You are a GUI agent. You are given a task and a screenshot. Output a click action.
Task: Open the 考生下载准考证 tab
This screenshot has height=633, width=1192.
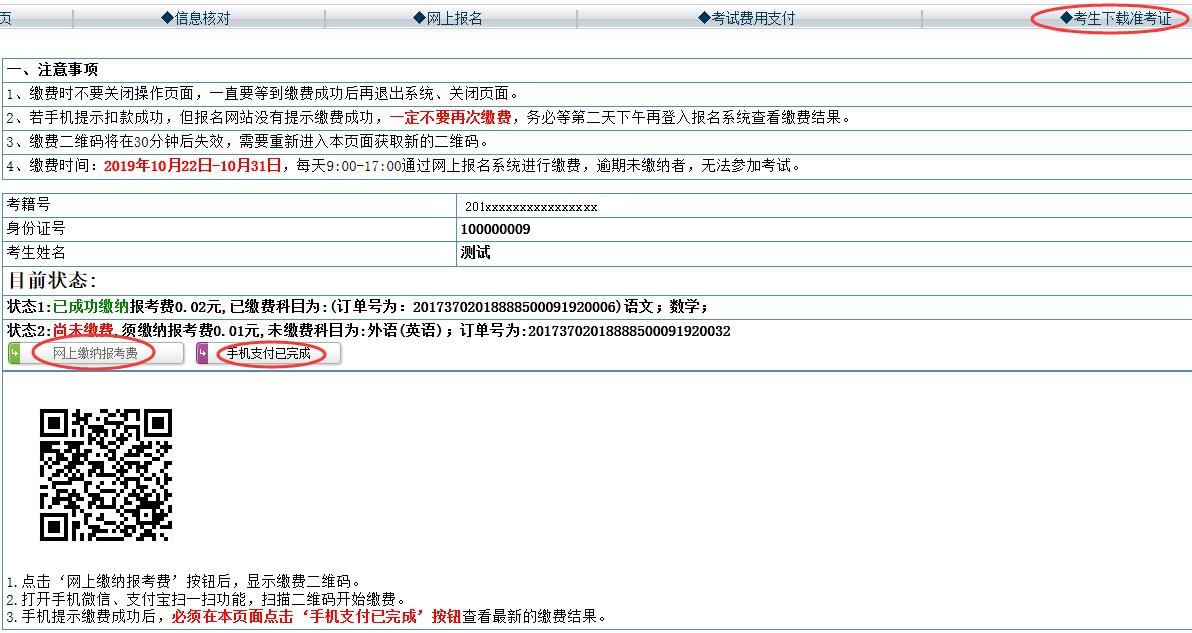point(1114,18)
